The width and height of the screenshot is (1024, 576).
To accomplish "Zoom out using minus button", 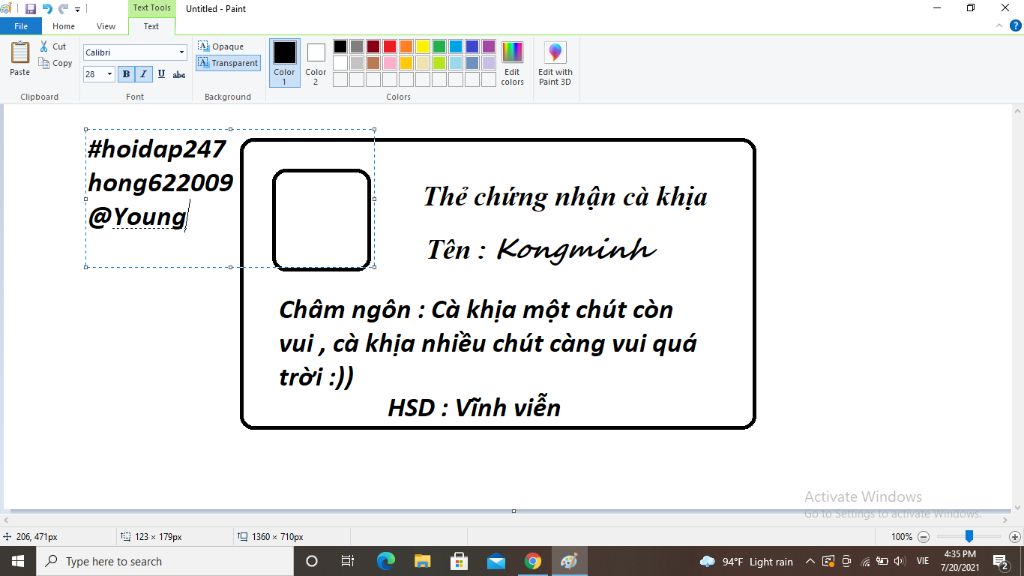I will tap(923, 537).
